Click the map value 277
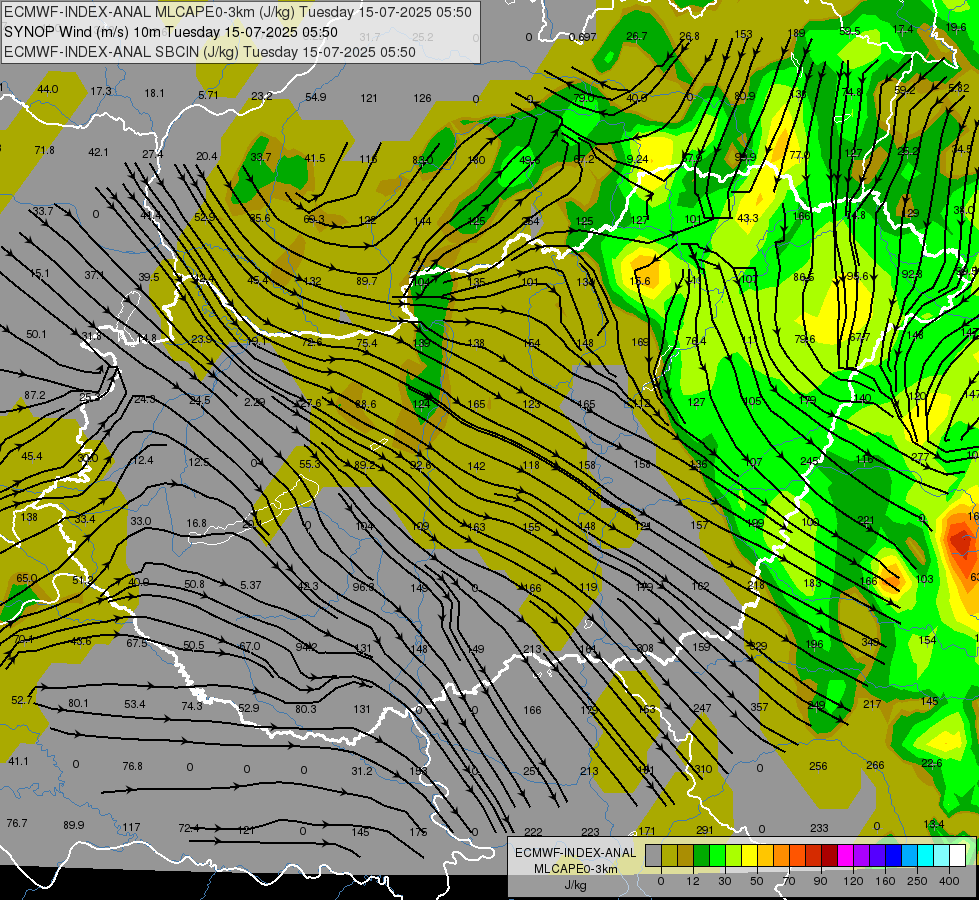The width and height of the screenshot is (979, 900). pyautogui.click(x=920, y=457)
